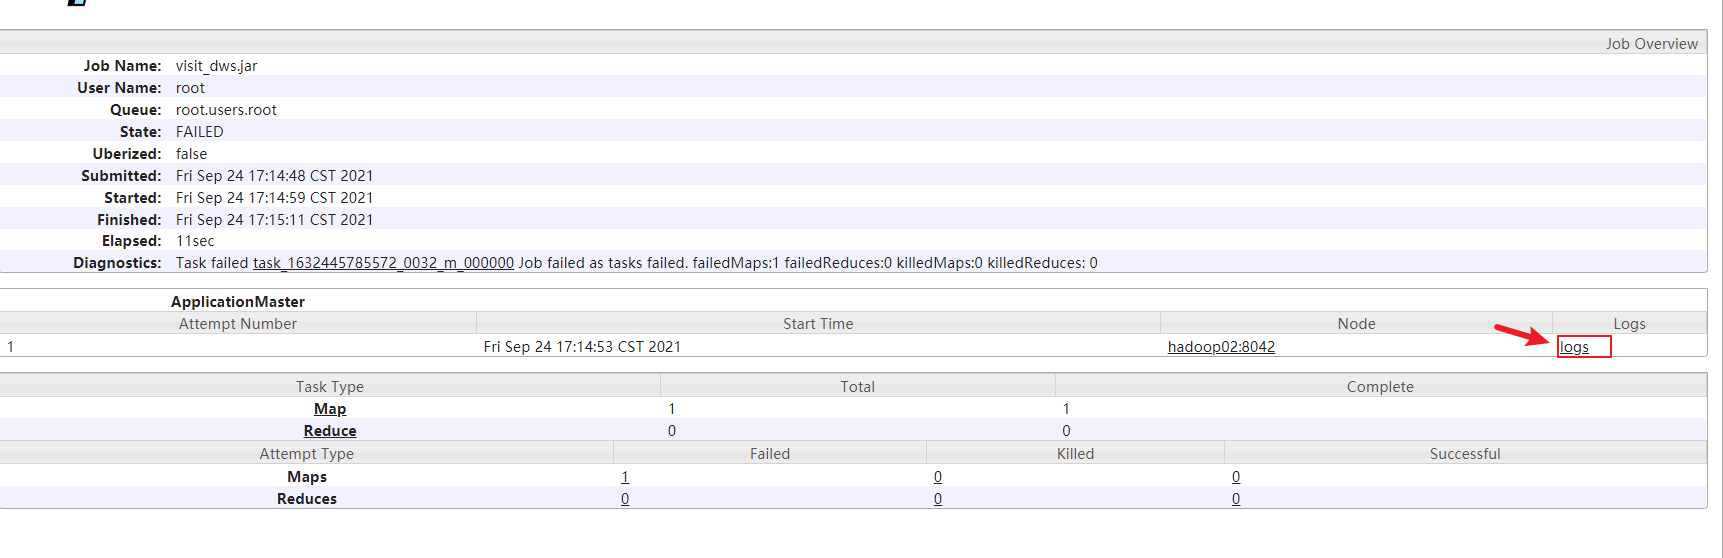The image size is (1723, 558).
Task: Open the successful Maps count link
Action: pyautogui.click(x=1236, y=477)
